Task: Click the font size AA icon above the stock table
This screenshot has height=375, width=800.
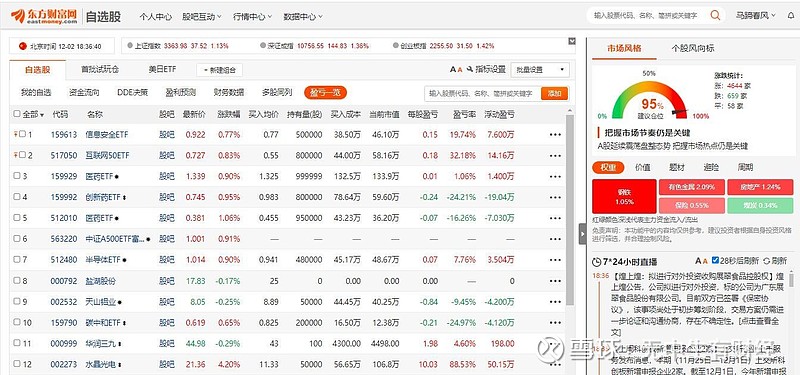Action: tap(456, 69)
